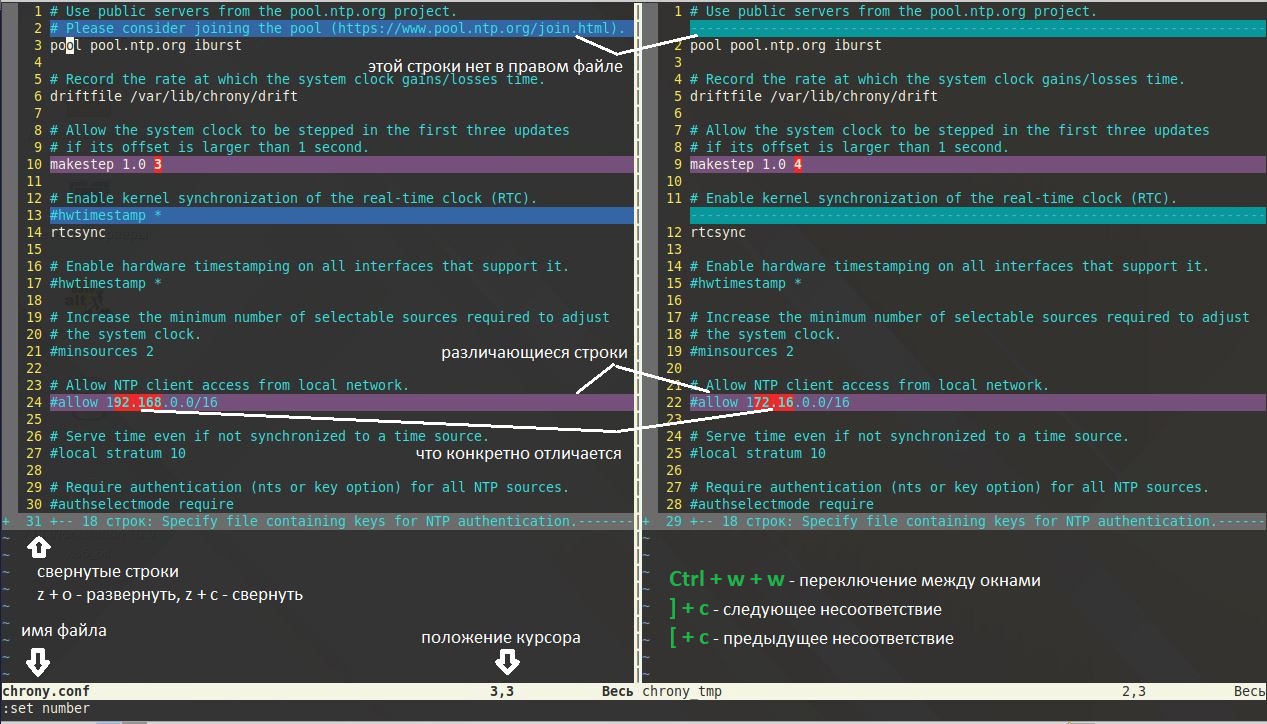Expand the fold plus marker at right line 29
Viewport: 1267px width, 724px height.
tap(647, 521)
